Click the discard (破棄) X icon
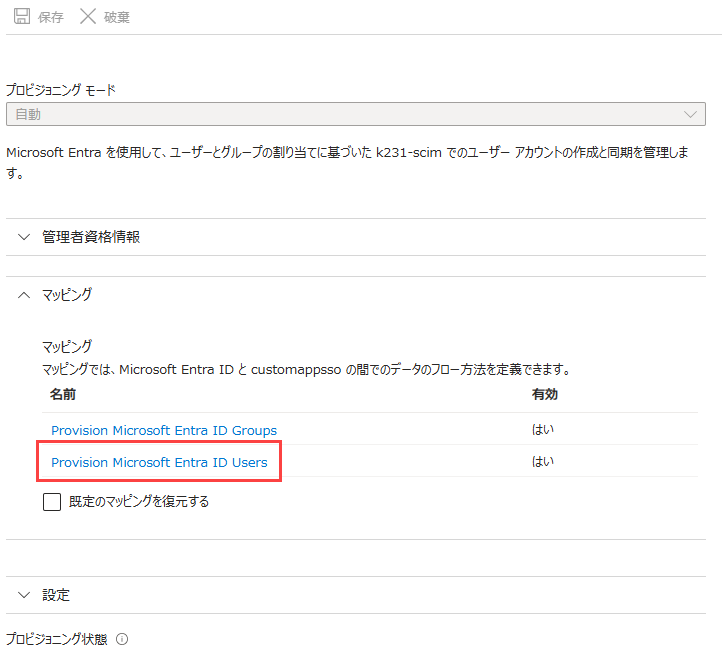Screen dimensions: 722x648 click(x=87, y=16)
